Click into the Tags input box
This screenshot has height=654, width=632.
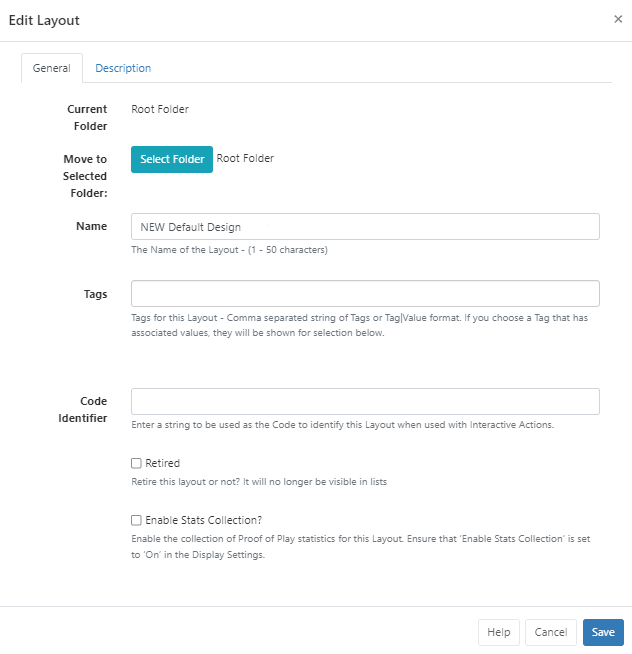click(365, 294)
